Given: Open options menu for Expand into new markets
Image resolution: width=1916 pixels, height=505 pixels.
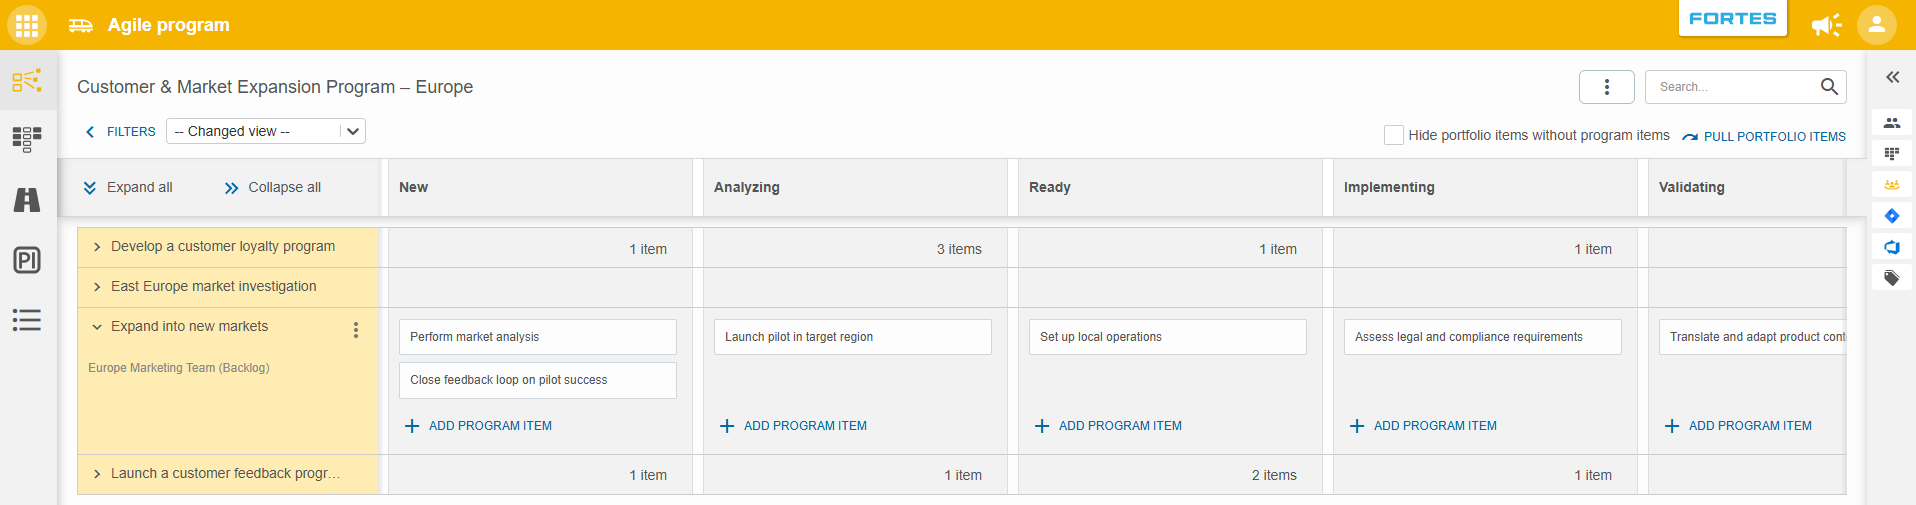Looking at the screenshot, I should click(356, 330).
